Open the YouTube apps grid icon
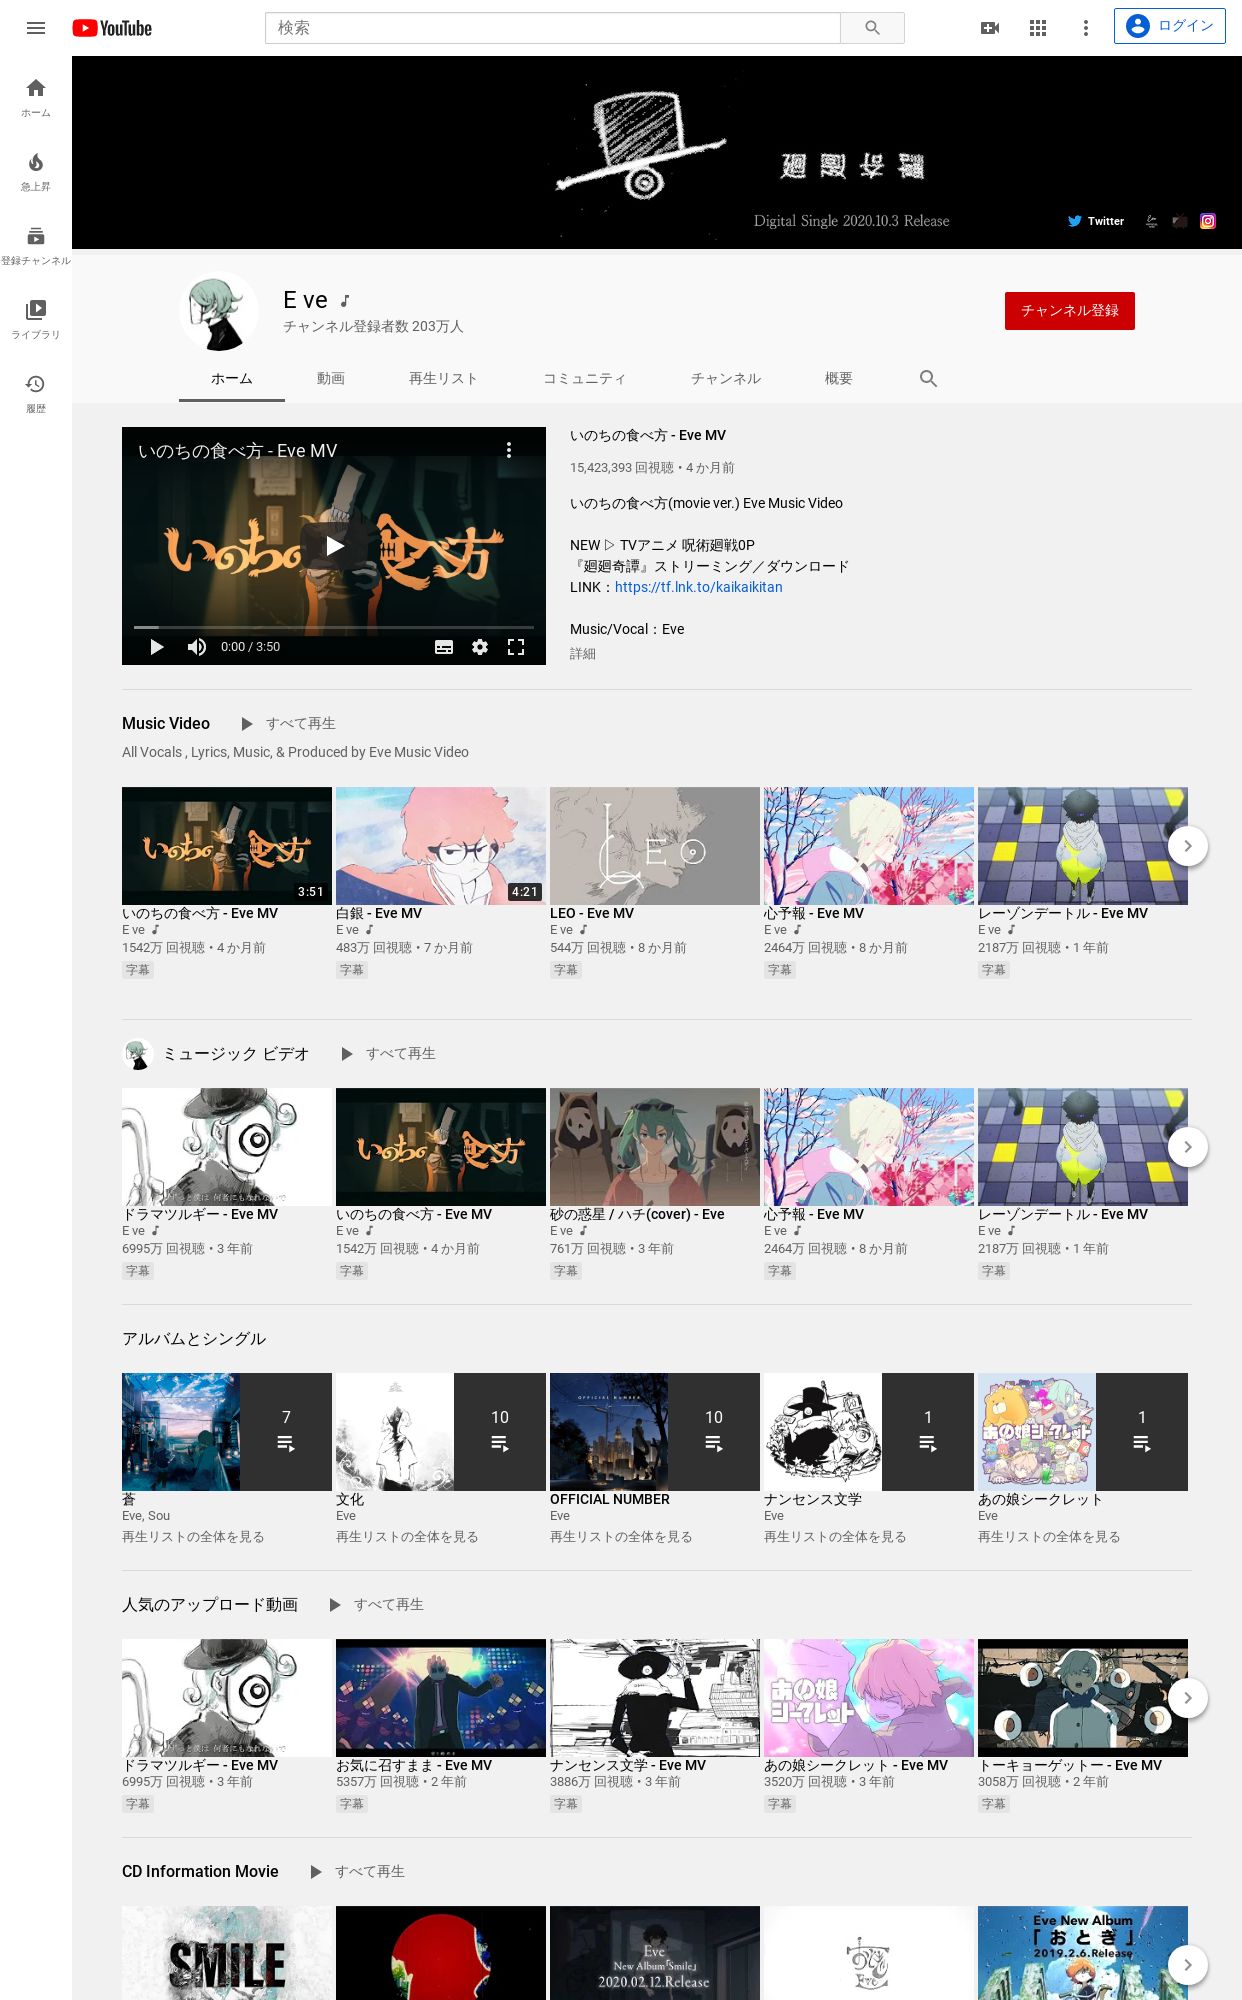 click(x=1038, y=28)
